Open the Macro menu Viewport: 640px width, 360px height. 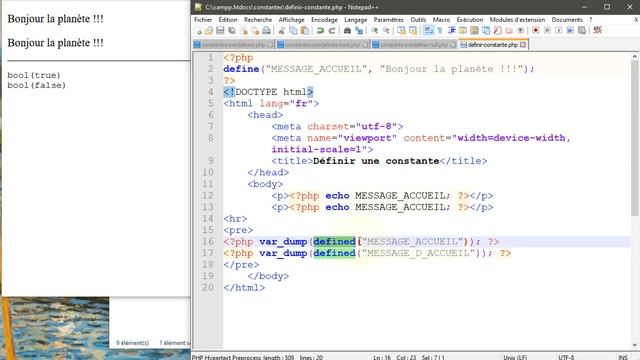tap(441, 20)
